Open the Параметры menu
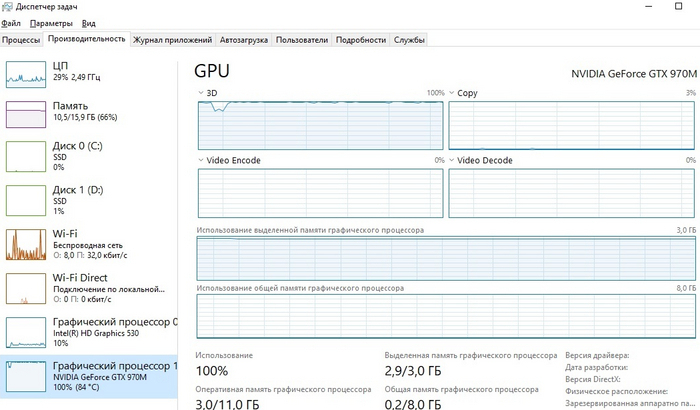Viewport: 700px width, 410px height. tap(50, 22)
